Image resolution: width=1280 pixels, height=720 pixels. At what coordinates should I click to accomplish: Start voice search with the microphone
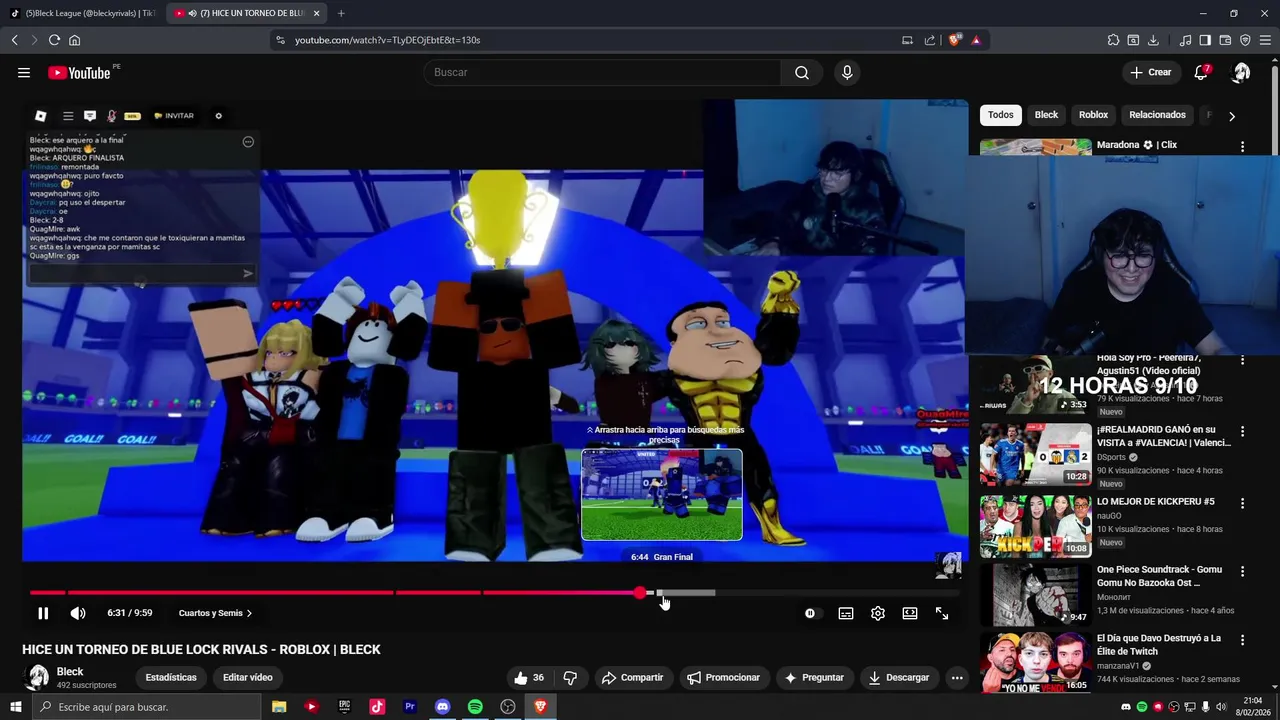coord(847,72)
